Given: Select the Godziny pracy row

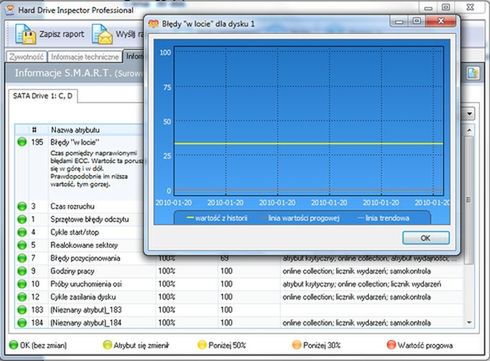Looking at the screenshot, I should 239,271.
